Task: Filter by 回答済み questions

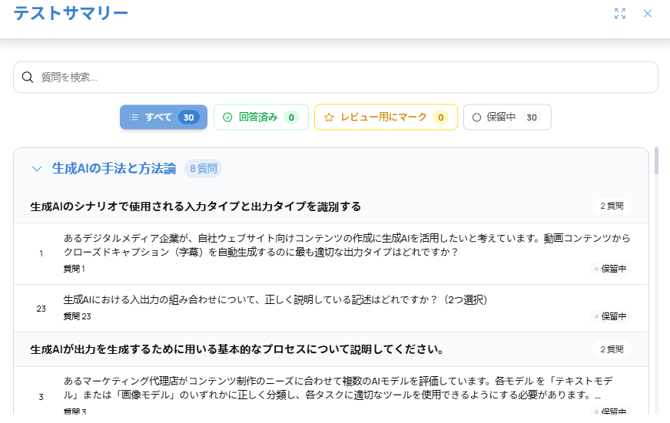Action: pos(259,117)
